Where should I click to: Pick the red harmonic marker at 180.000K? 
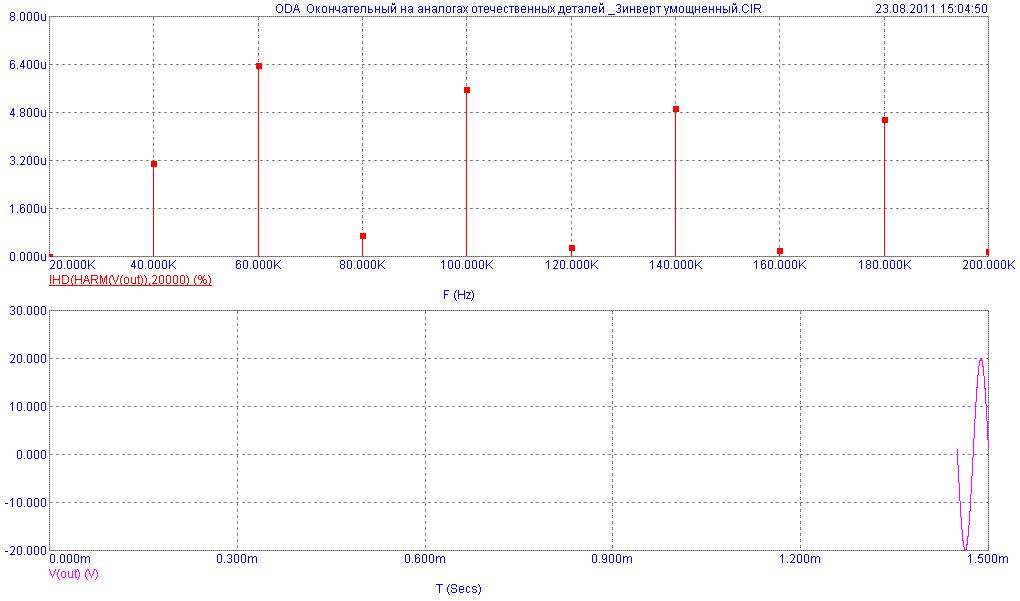point(885,120)
